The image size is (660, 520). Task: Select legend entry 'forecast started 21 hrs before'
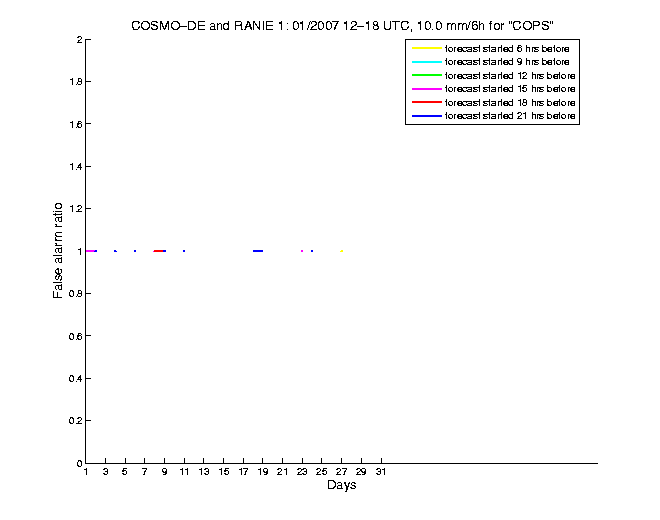click(510, 117)
